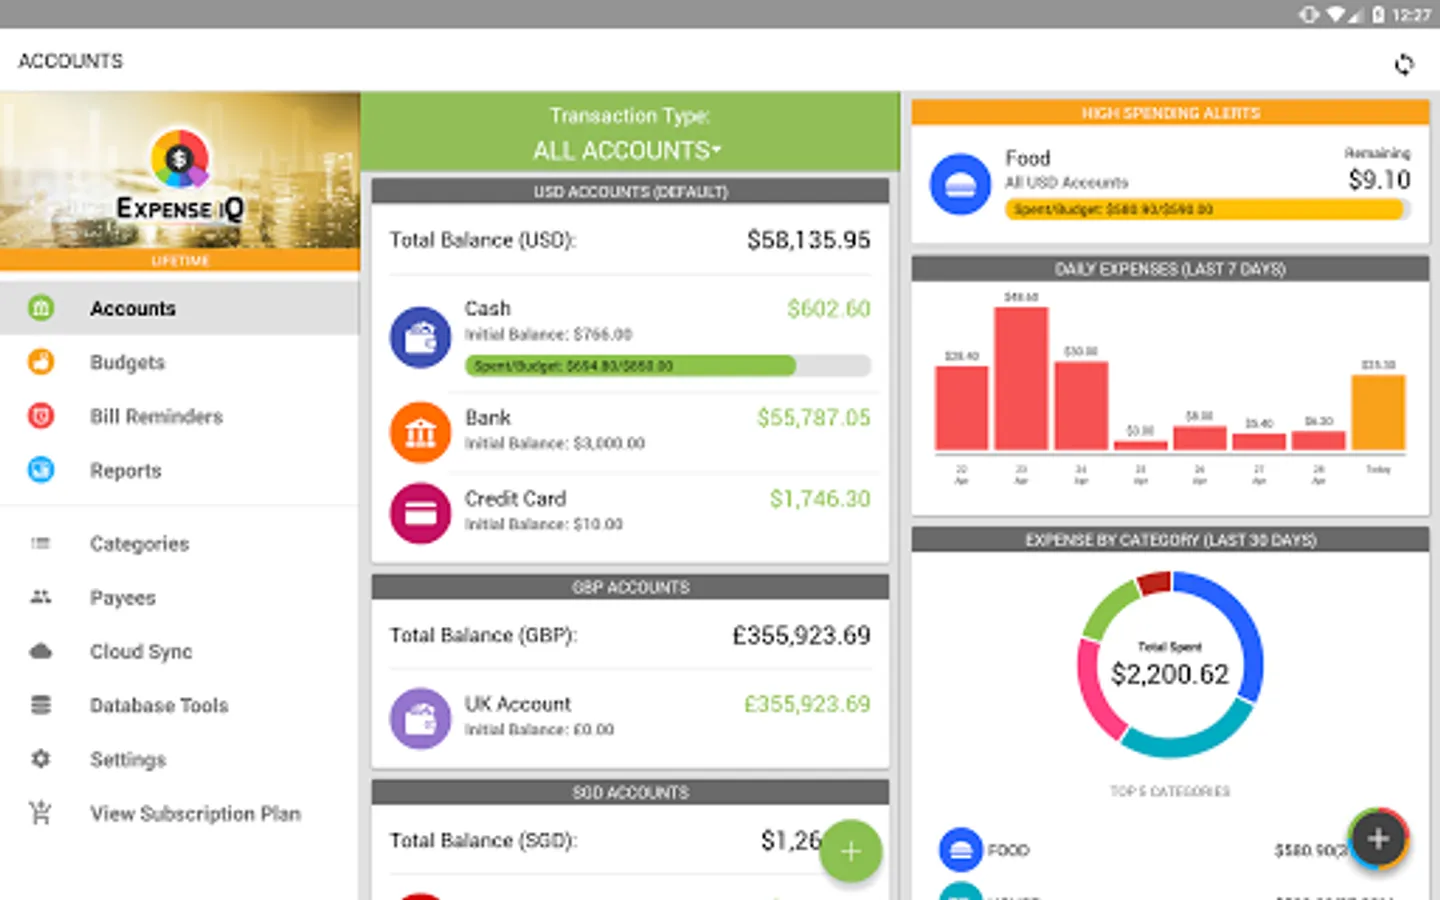Select the Cloud Sync cloud icon

[41, 651]
